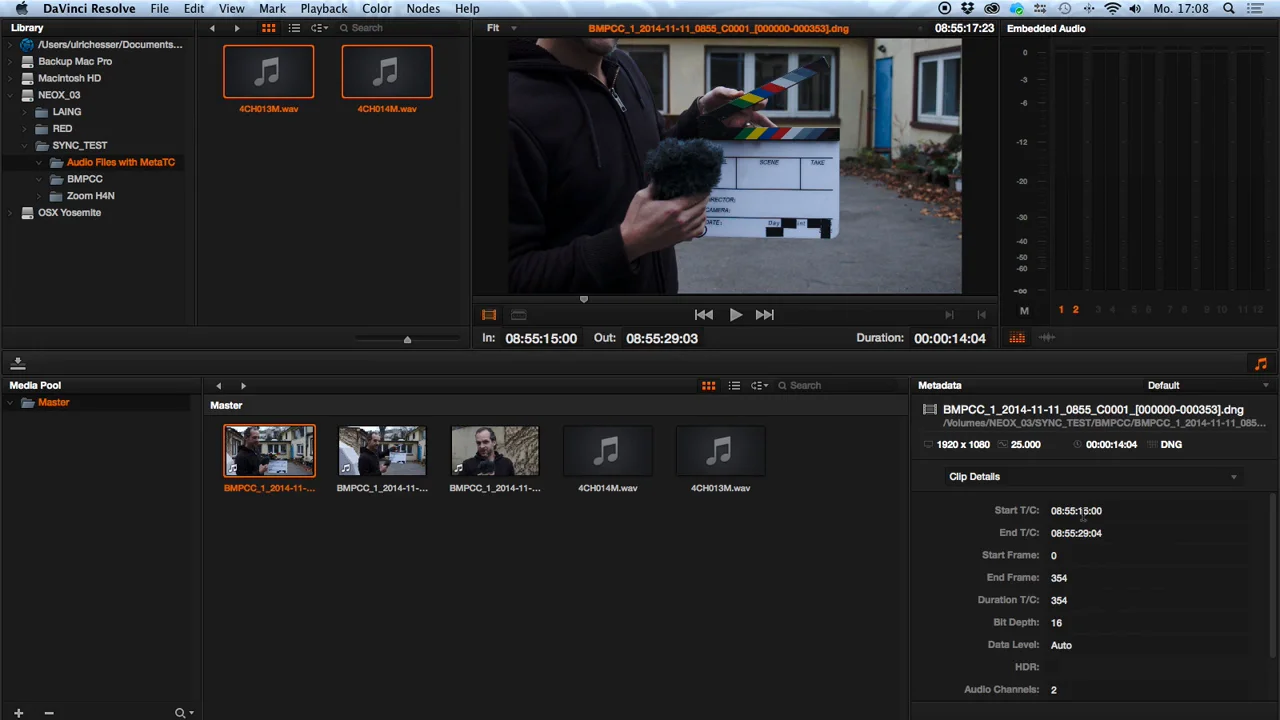Click the M label under audio meters
The width and height of the screenshot is (1280, 720).
1024,310
